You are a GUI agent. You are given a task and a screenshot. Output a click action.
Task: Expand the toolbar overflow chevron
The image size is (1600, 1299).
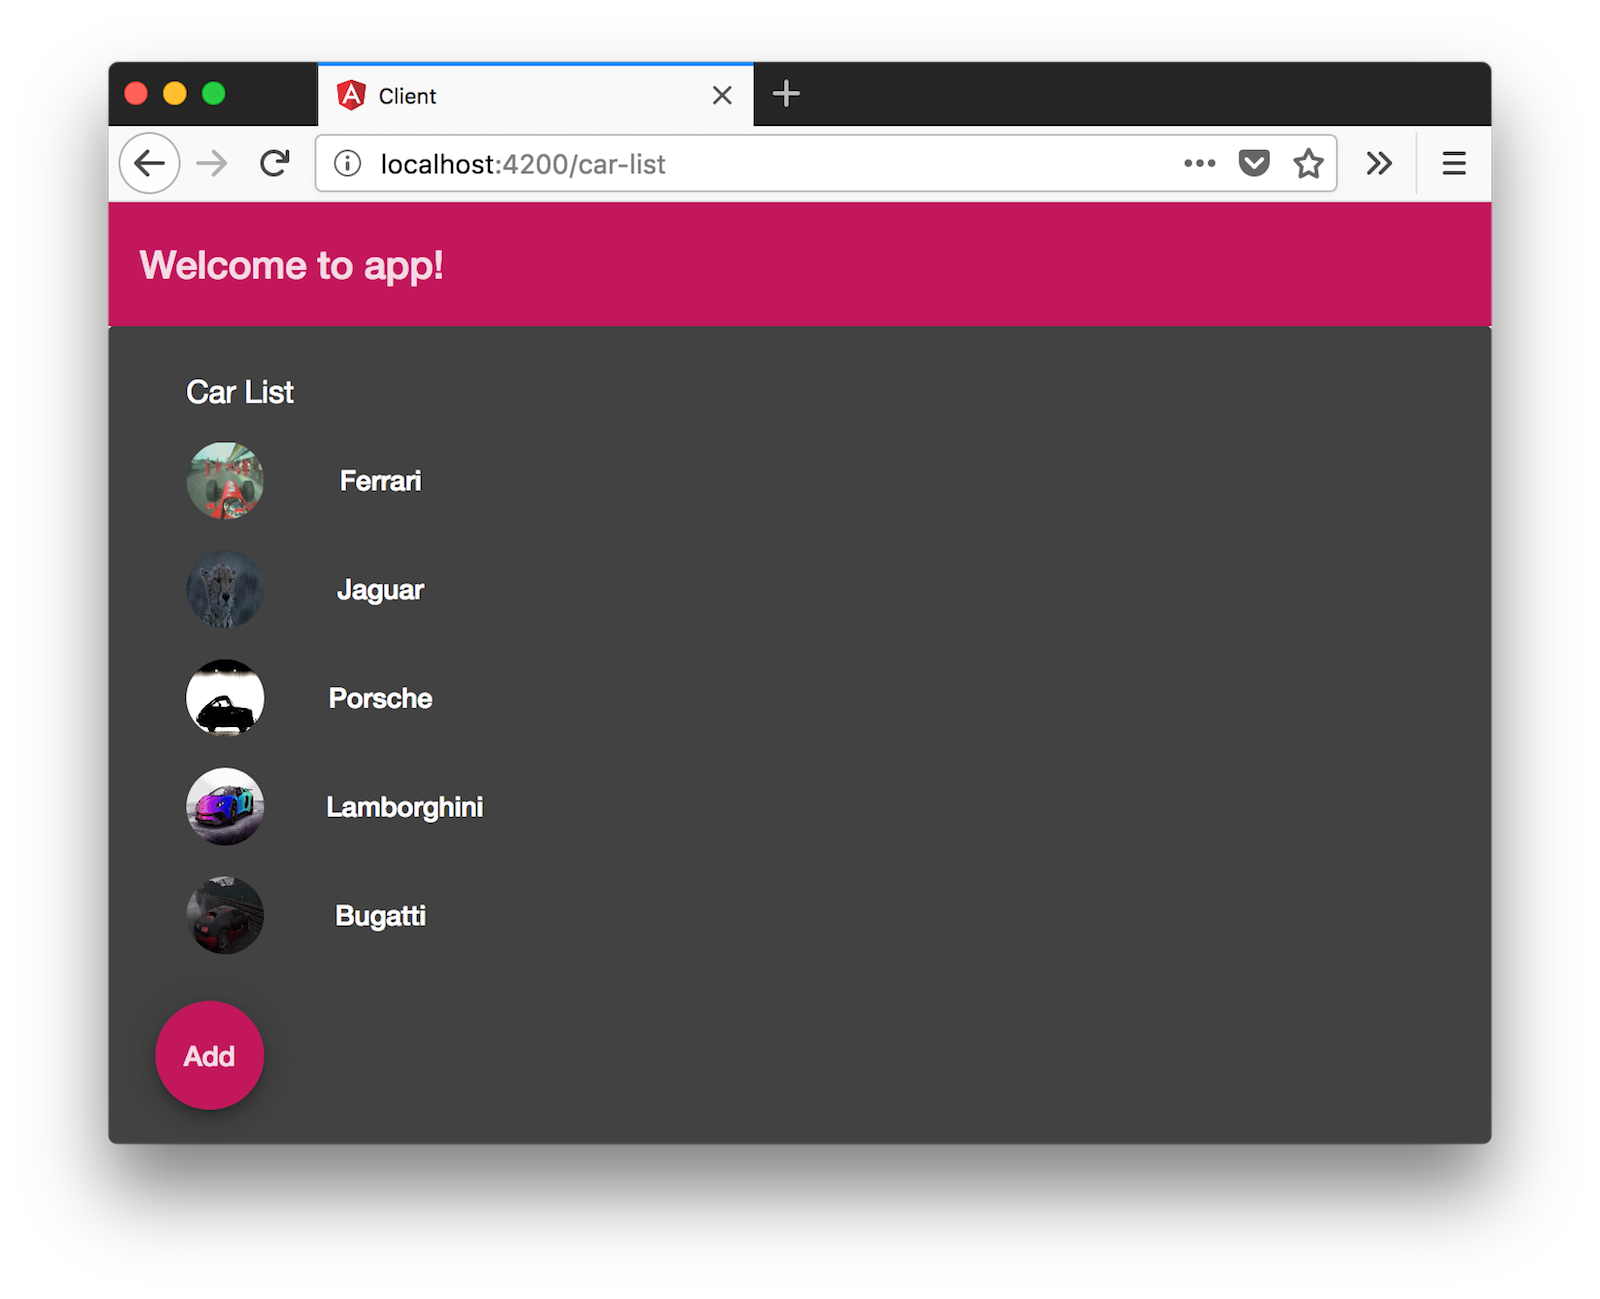(x=1379, y=163)
